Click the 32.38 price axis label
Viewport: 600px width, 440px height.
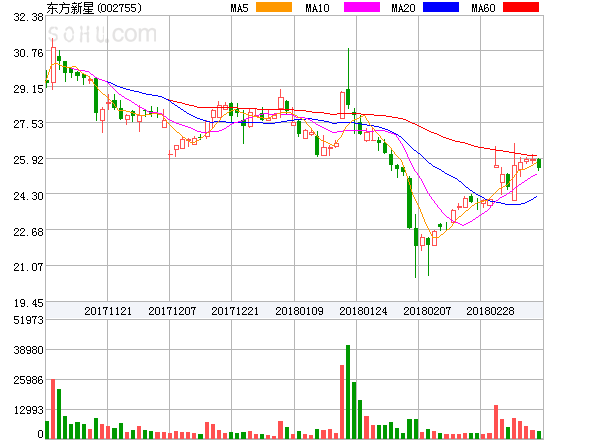point(28,17)
